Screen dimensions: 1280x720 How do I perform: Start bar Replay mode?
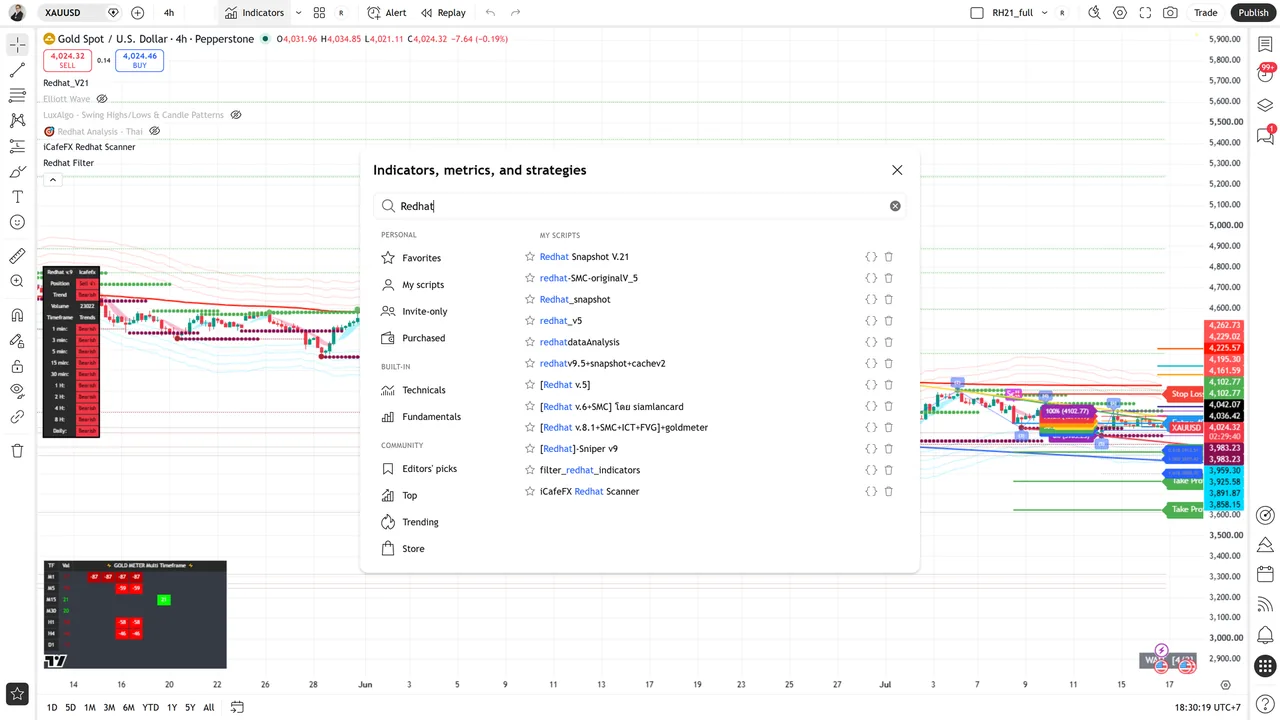pos(443,13)
